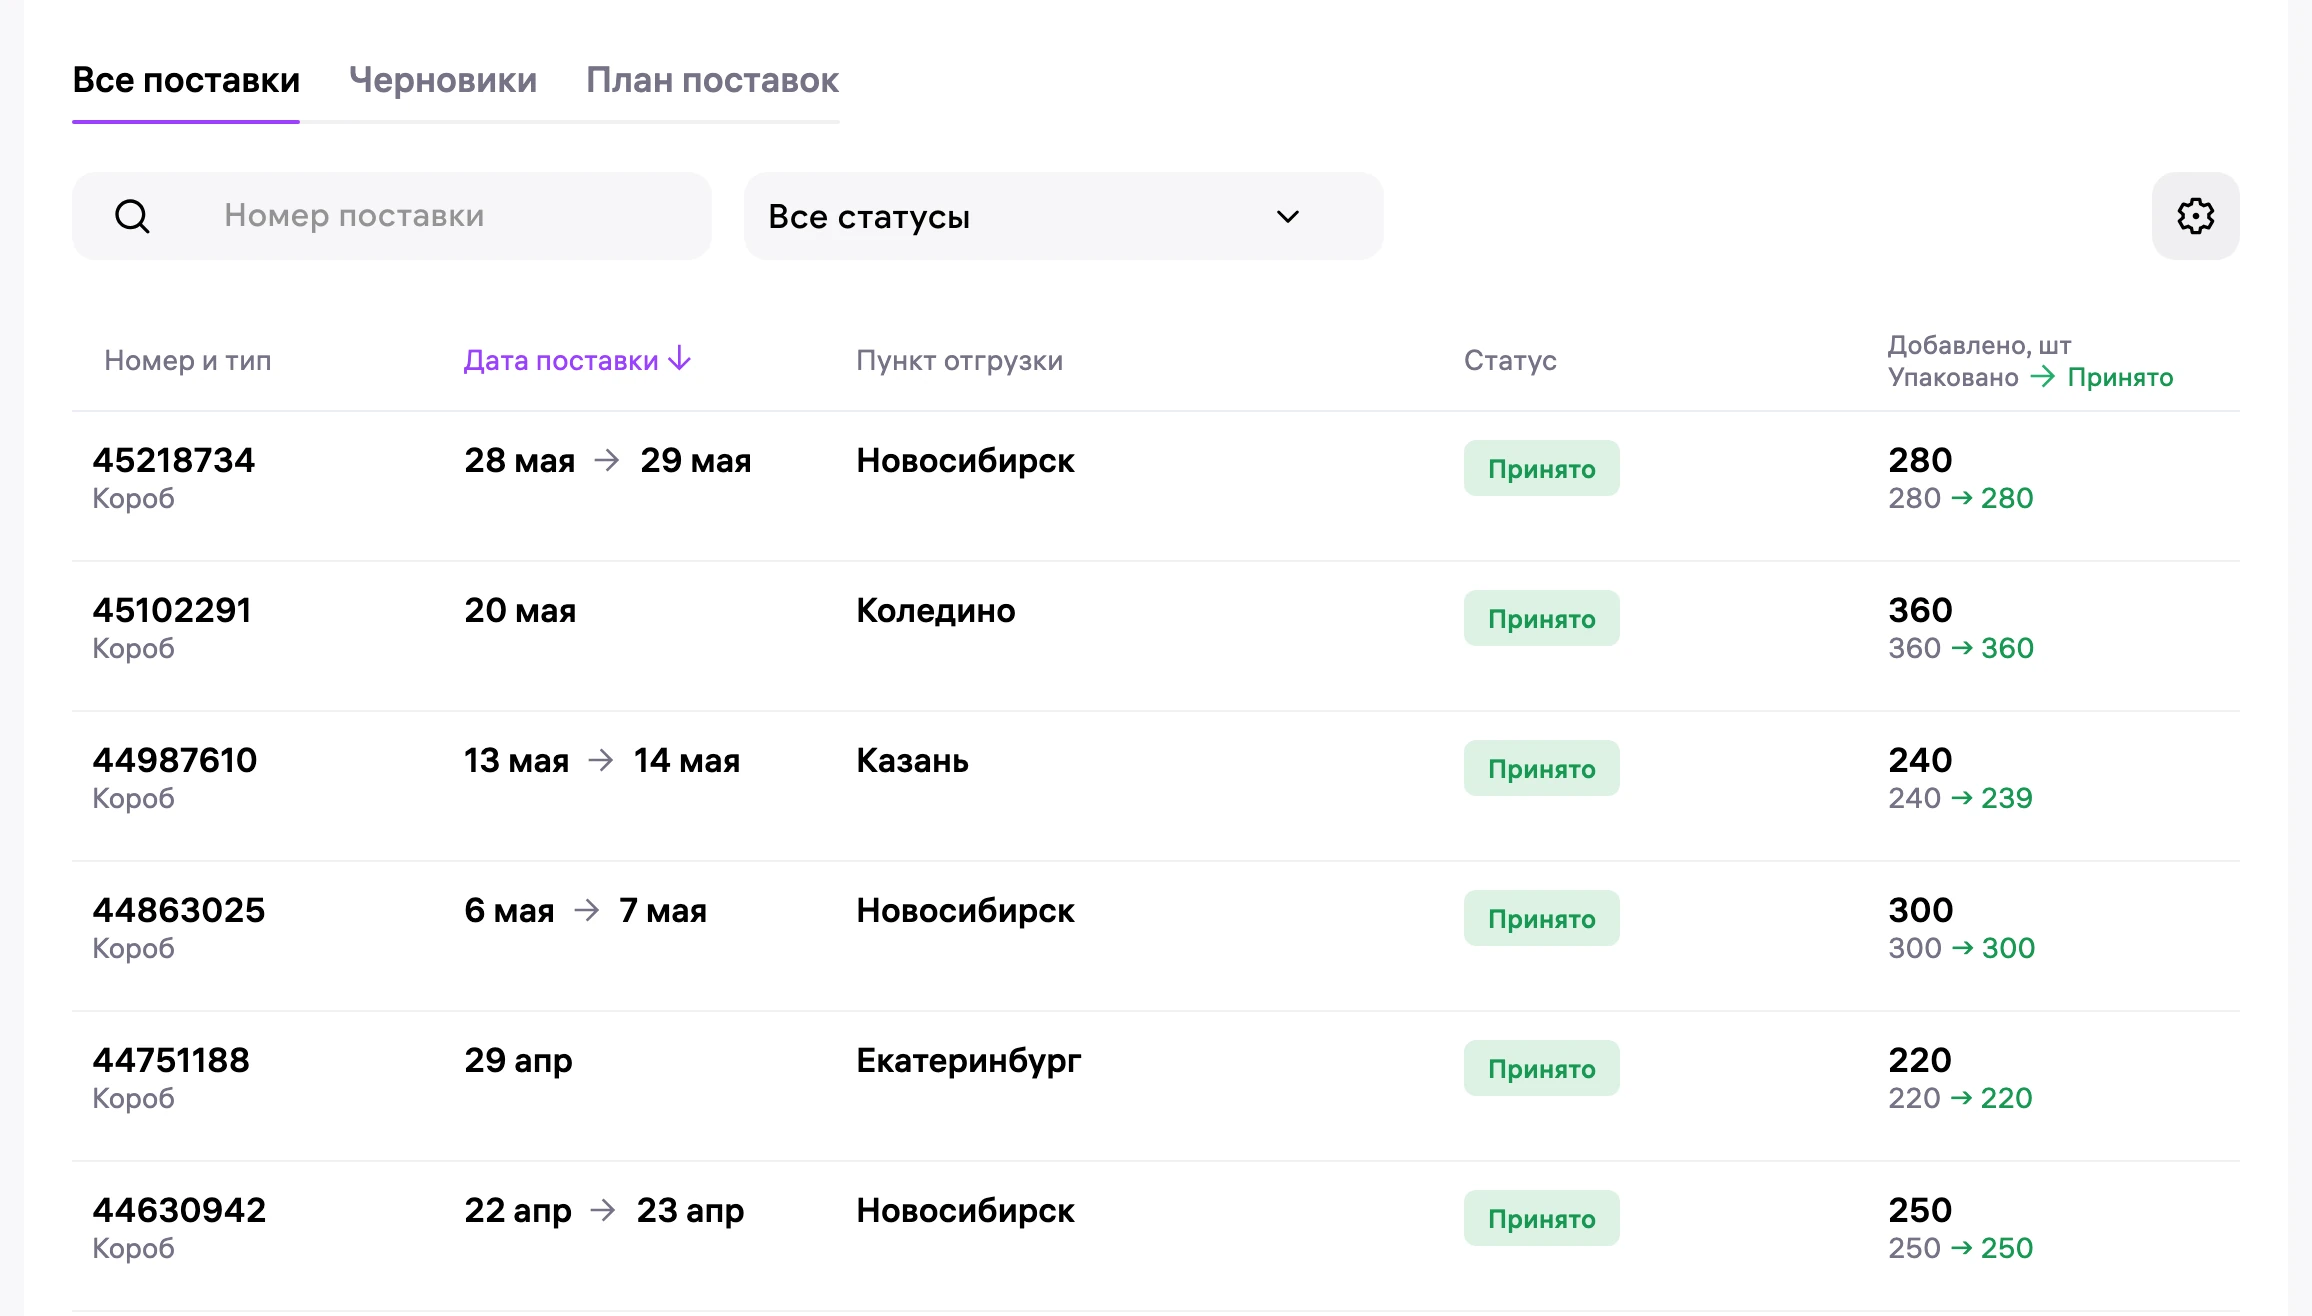
Task: Open supply number 44630942
Action: (x=179, y=1210)
